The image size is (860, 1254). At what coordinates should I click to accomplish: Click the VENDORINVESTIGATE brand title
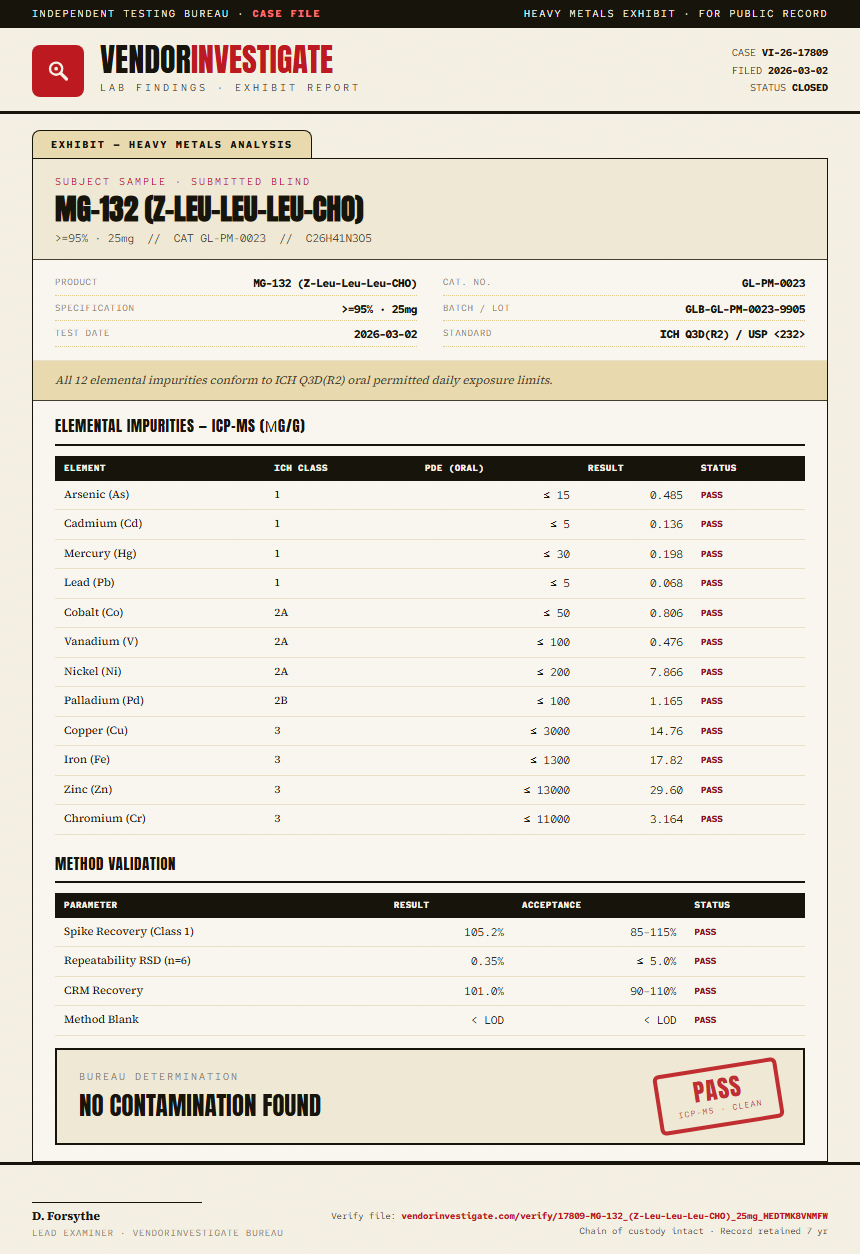coord(216,60)
